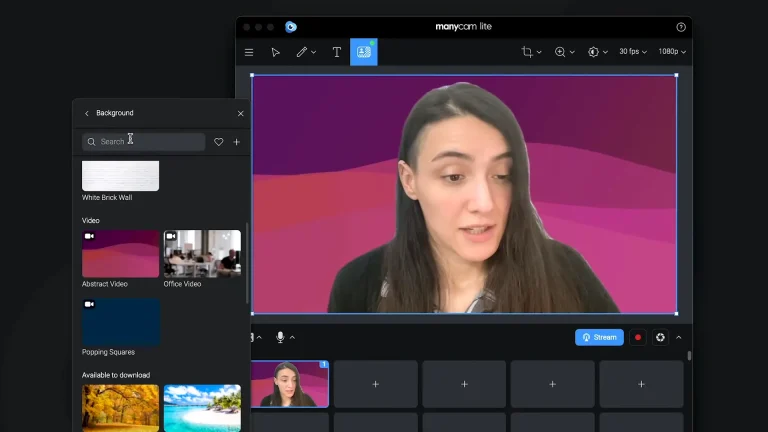Close the Background panel

240,113
